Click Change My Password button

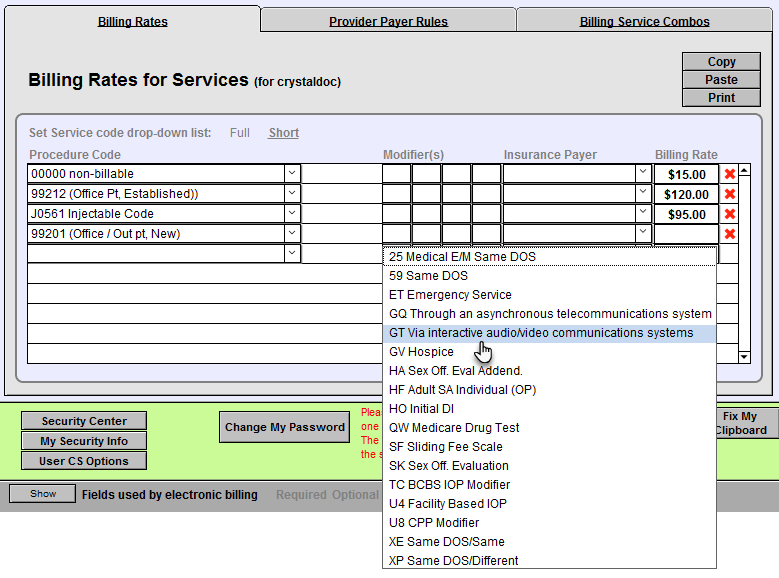coord(285,427)
